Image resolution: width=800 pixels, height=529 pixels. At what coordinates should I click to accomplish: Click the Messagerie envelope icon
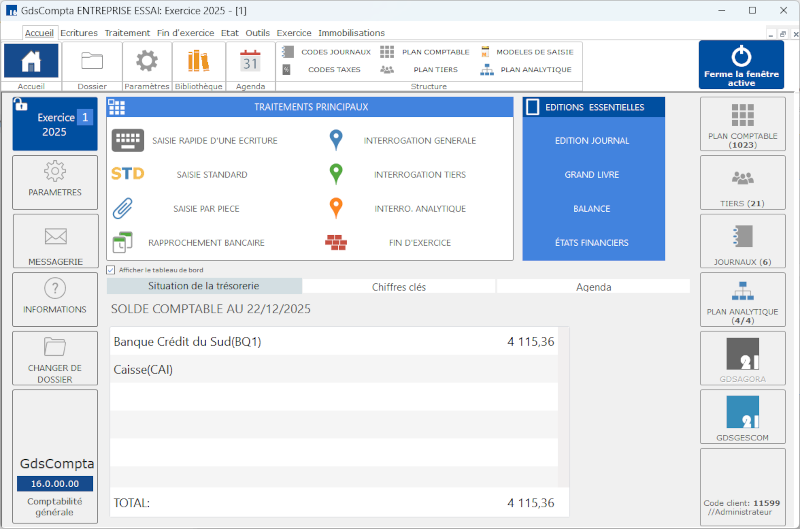[55, 237]
